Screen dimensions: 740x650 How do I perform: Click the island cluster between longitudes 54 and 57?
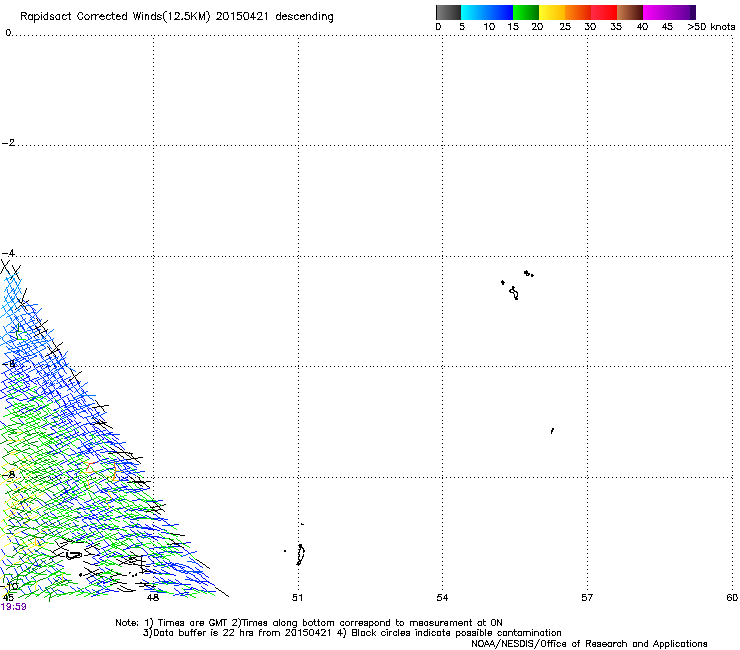517,285
